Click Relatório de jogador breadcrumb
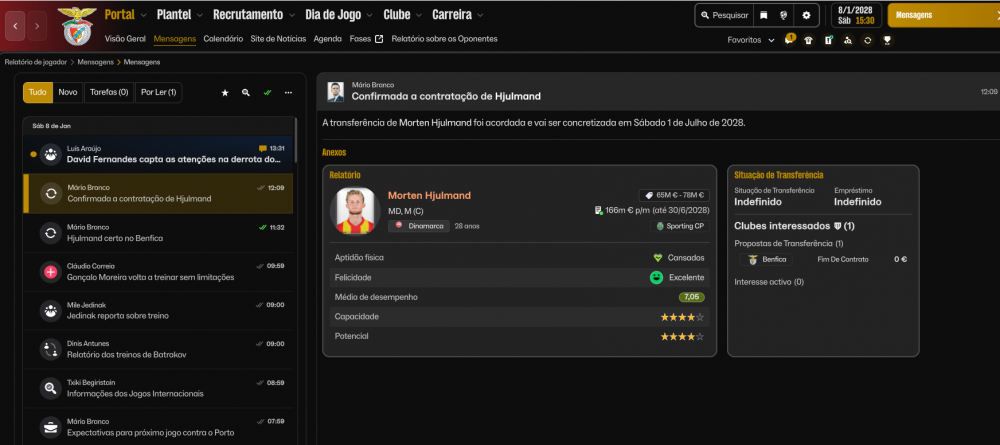 tap(35, 62)
